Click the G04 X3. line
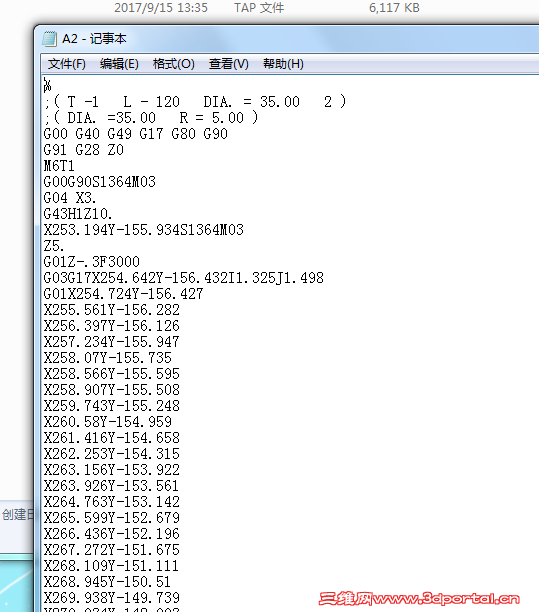Viewport: 539px width, 612px height. pyautogui.click(x=70, y=198)
